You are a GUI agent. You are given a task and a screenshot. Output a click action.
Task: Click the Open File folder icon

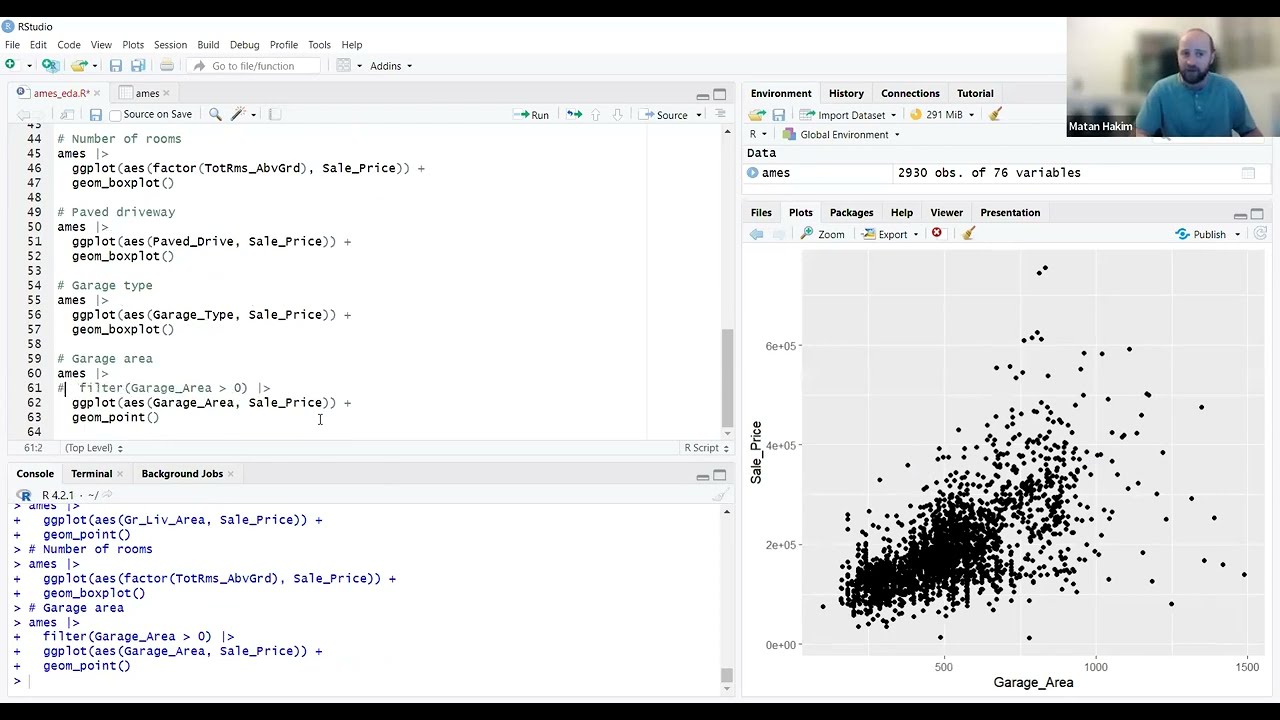tap(79, 65)
